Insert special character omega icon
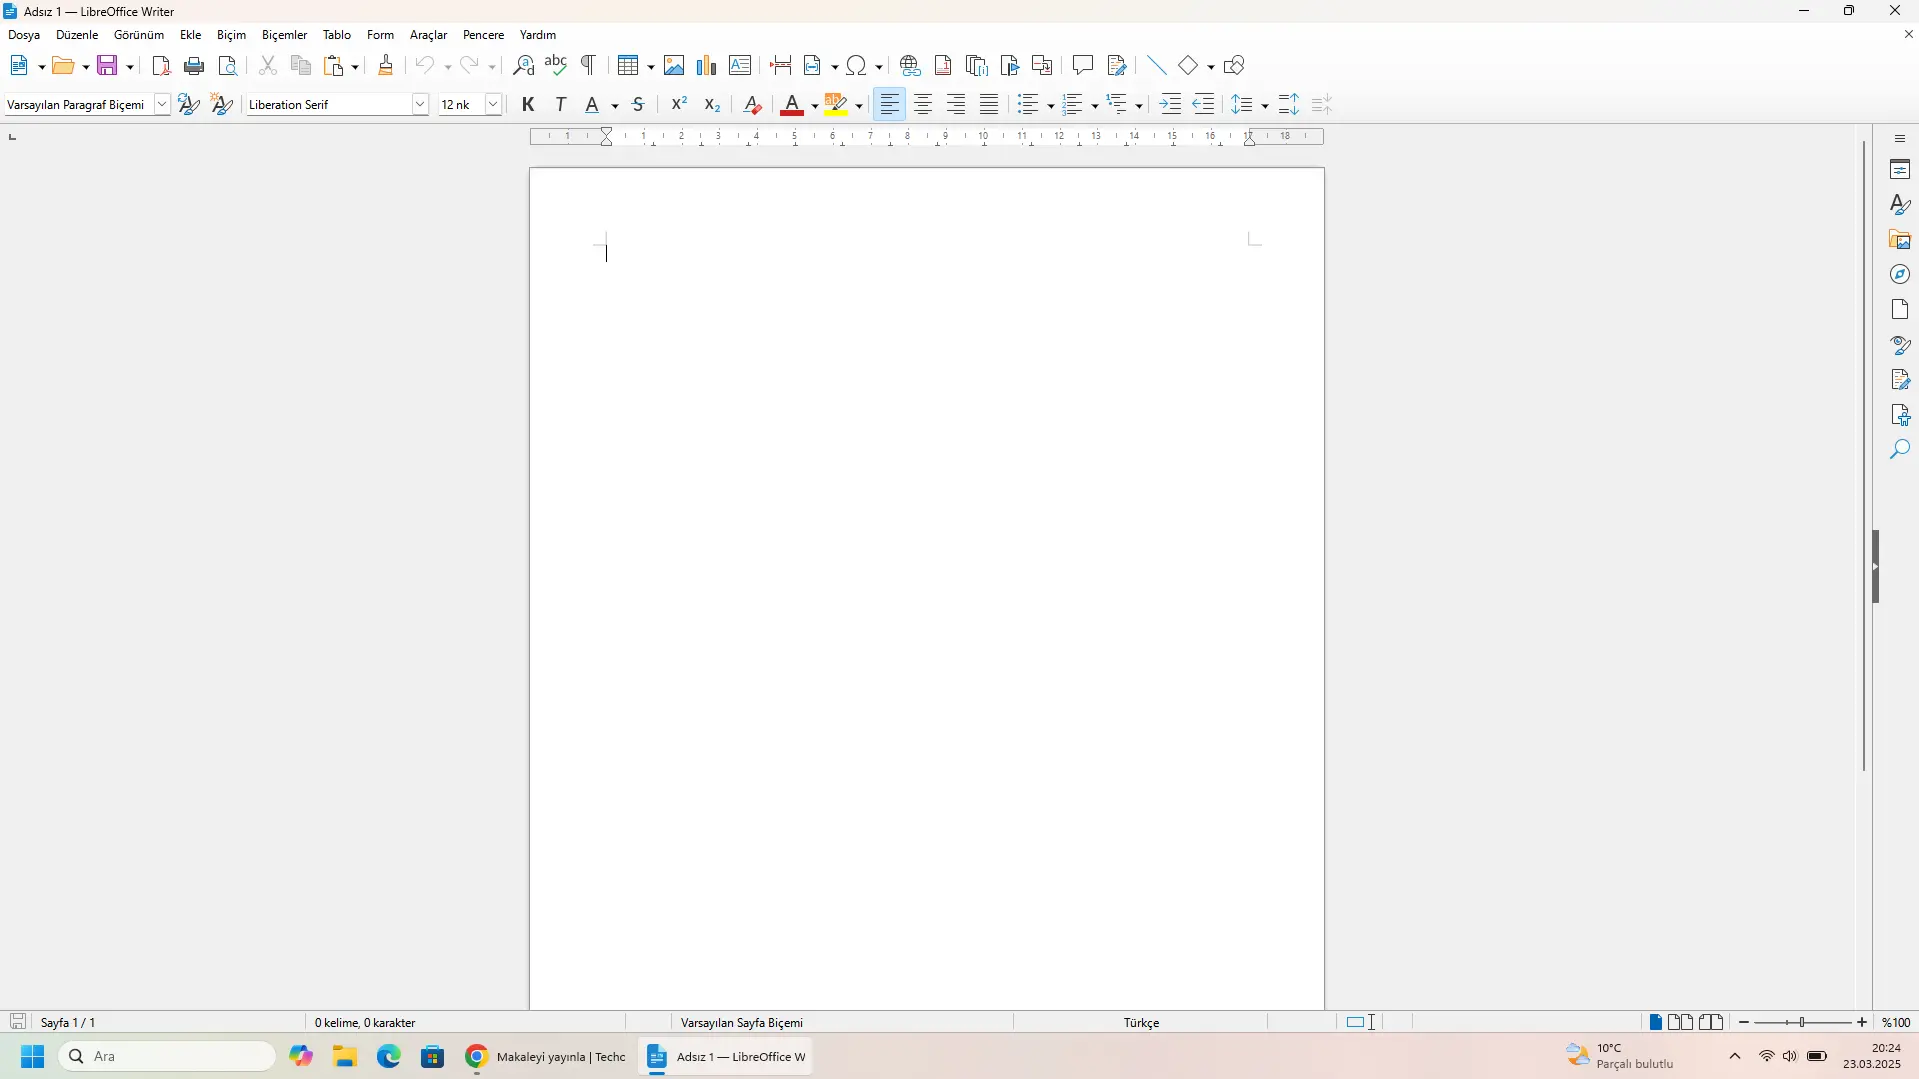This screenshot has width=1919, height=1079. coord(856,66)
